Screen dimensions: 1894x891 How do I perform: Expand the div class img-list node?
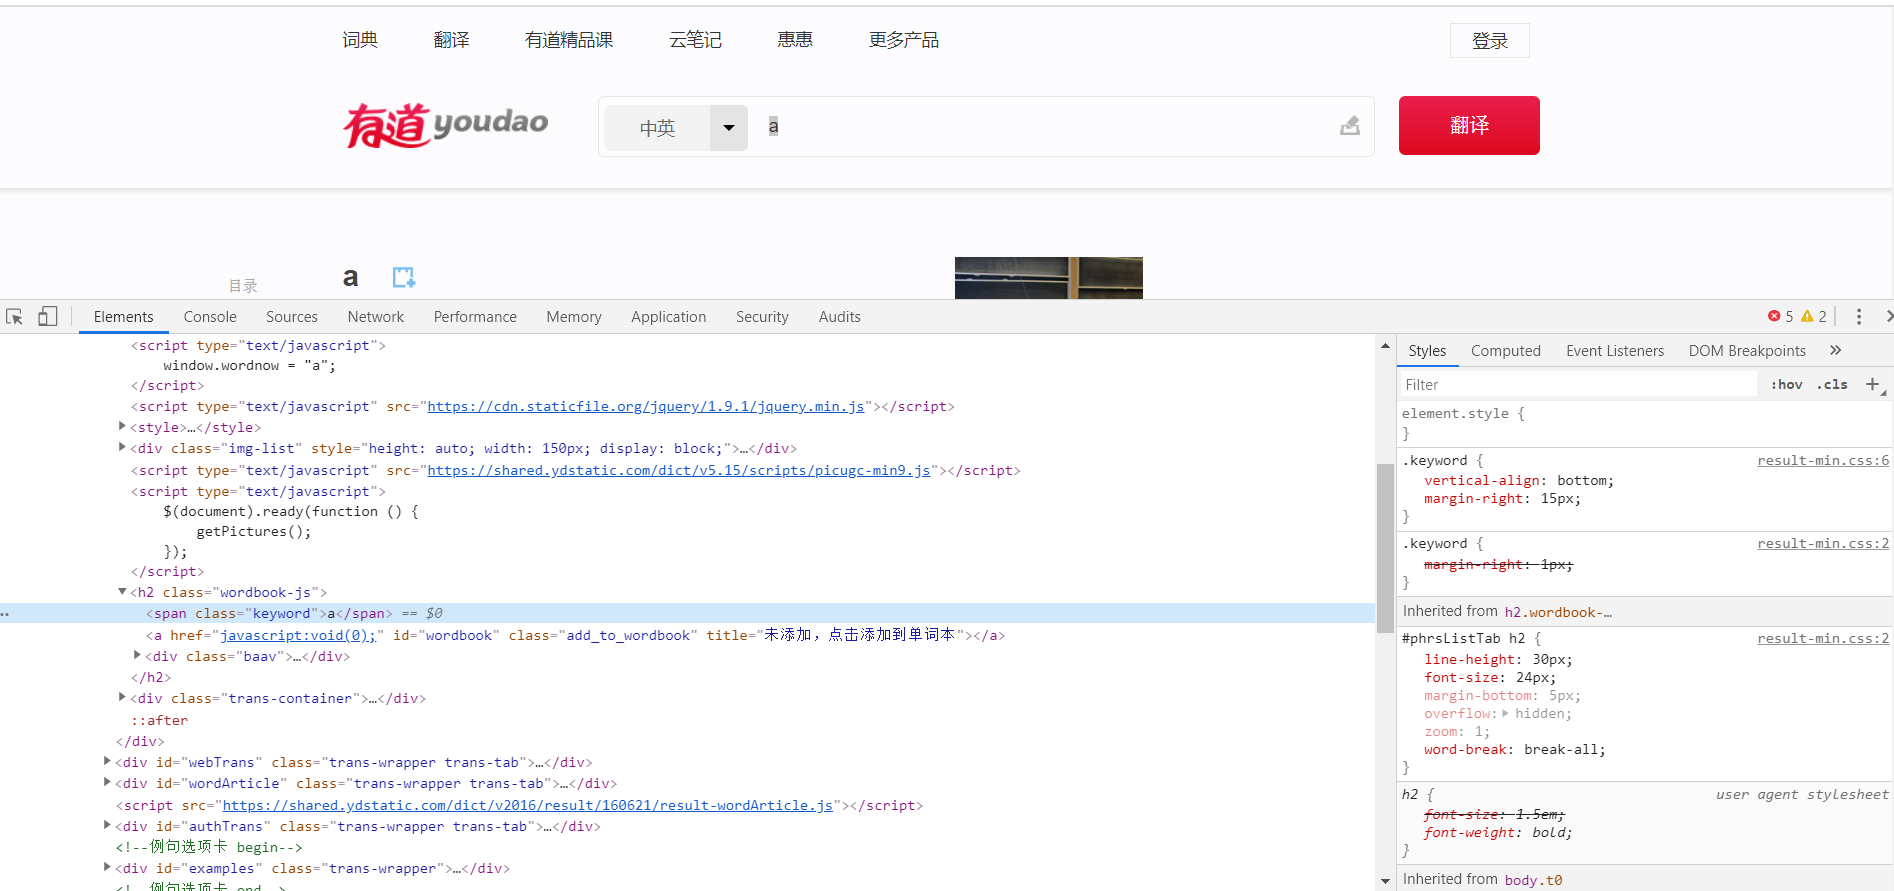click(x=122, y=447)
